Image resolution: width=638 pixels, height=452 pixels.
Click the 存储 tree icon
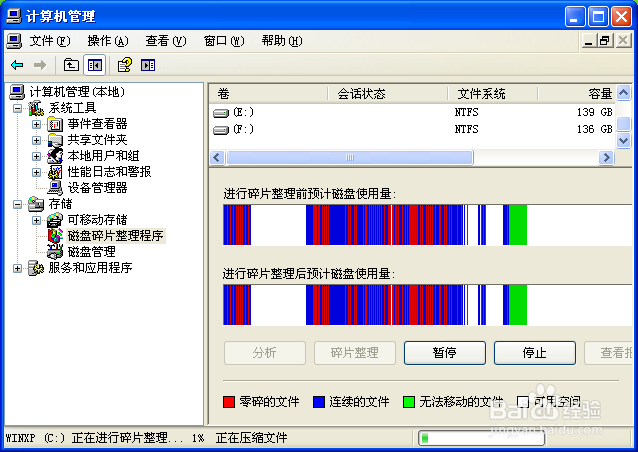pos(36,204)
